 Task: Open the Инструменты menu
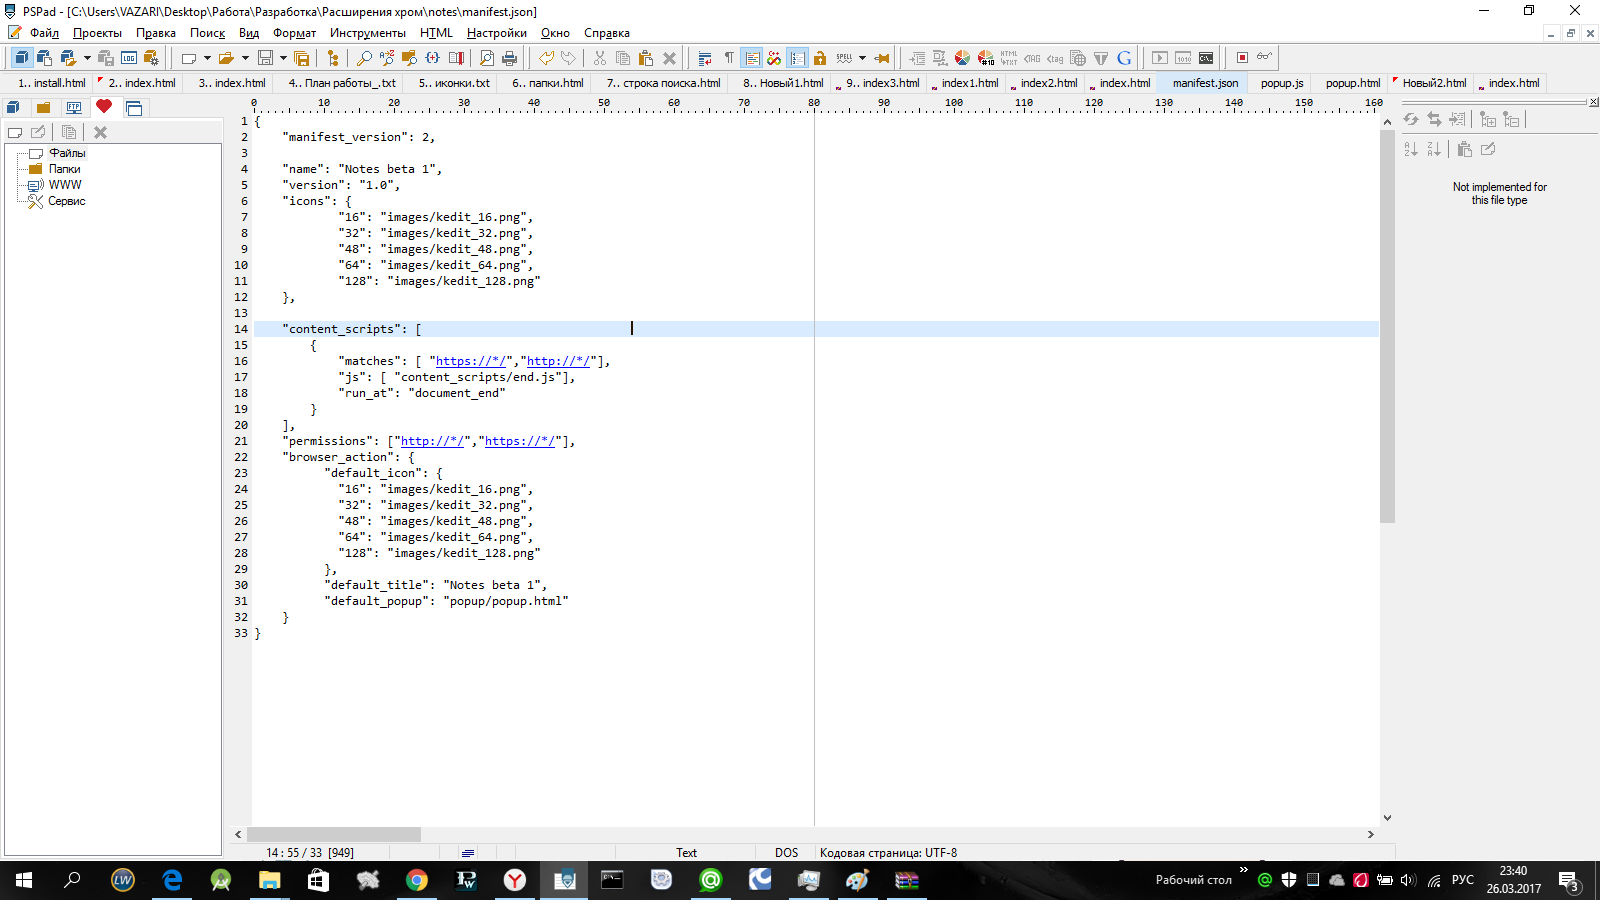point(368,33)
